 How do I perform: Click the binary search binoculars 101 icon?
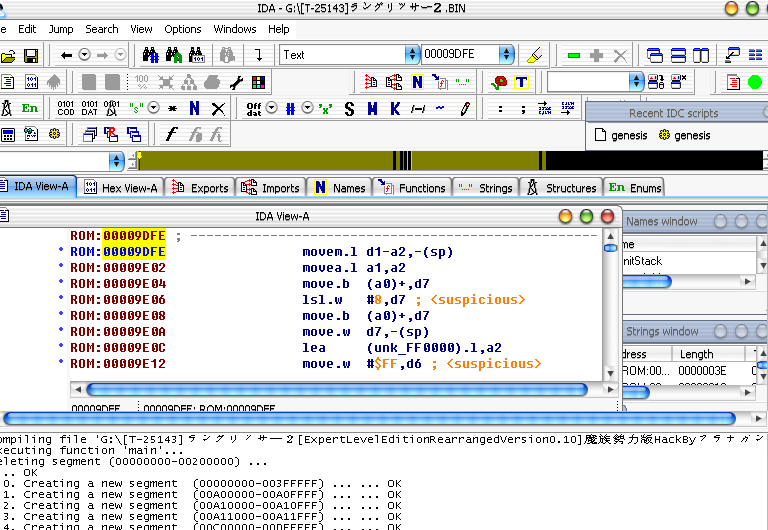tap(196, 55)
